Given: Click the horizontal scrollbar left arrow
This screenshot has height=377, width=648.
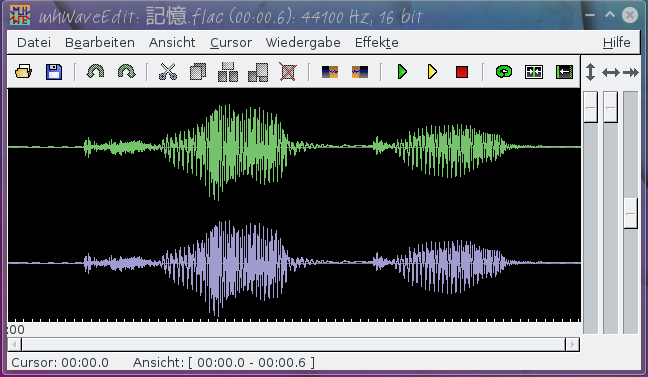Looking at the screenshot, I should pyautogui.click(x=14, y=344).
